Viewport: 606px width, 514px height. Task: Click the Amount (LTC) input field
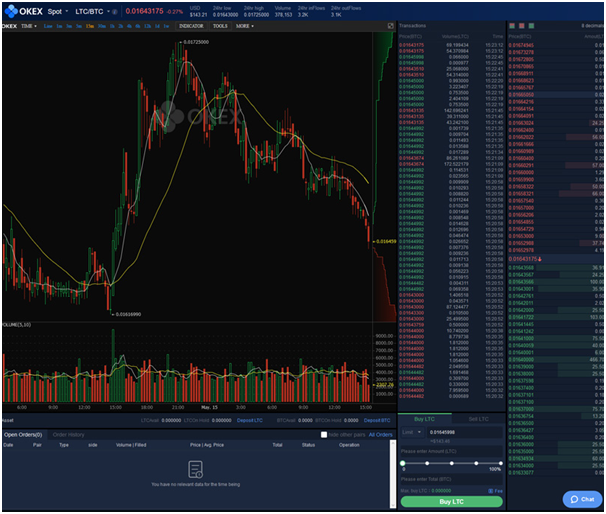coord(451,451)
